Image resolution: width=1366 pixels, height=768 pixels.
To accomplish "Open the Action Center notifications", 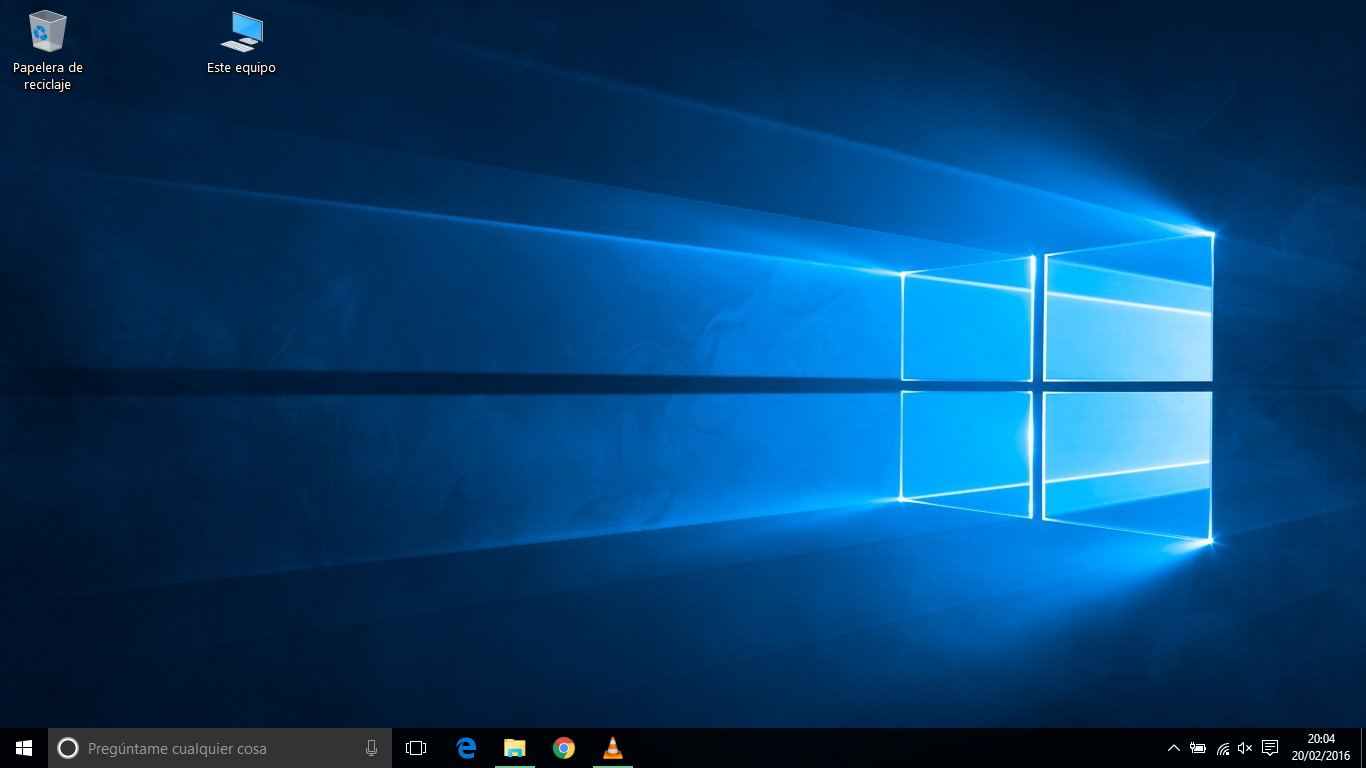I will coord(1270,748).
